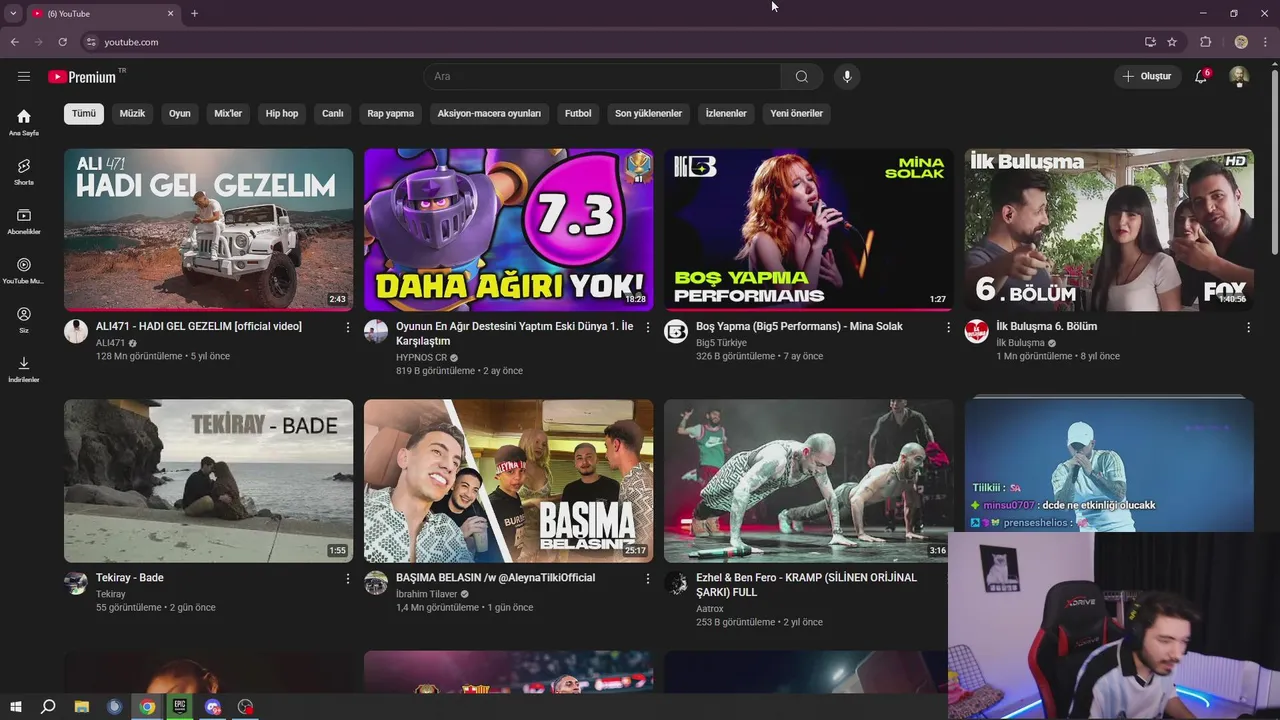
Task: Open Epic Games launcher in taskbar
Action: pos(180,707)
